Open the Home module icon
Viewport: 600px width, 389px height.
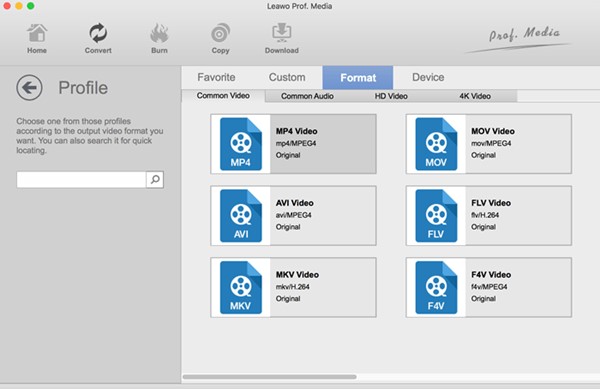37,33
